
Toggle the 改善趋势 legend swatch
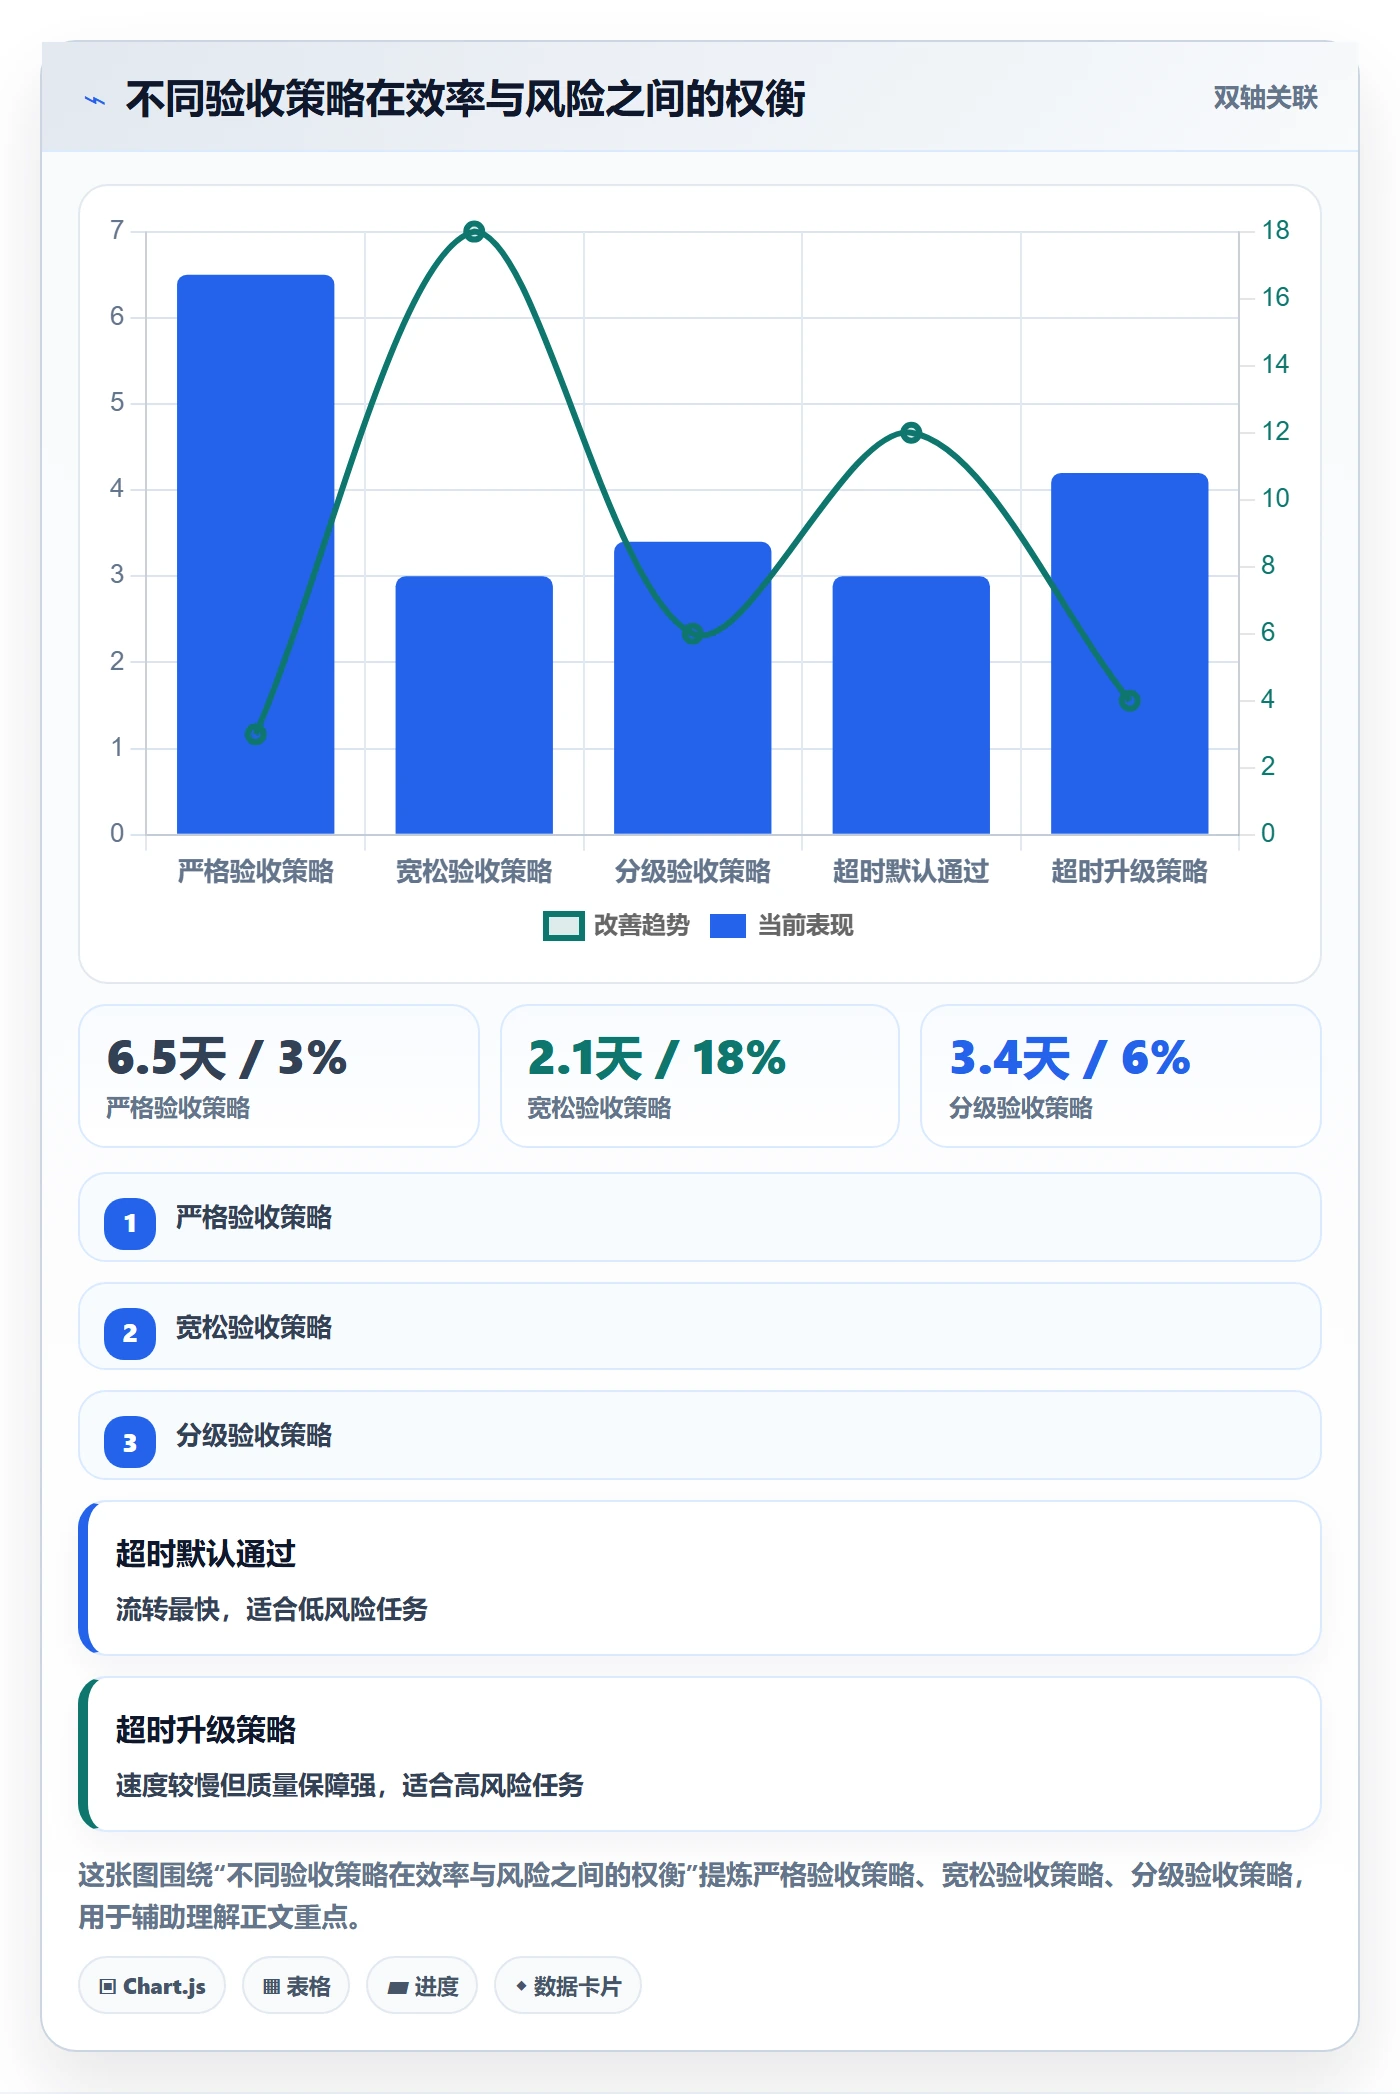(563, 926)
